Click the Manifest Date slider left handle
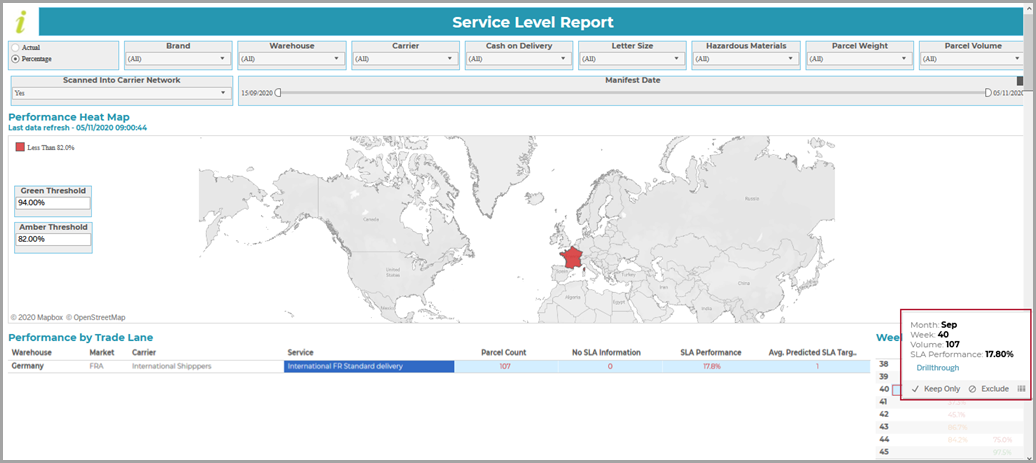The image size is (1036, 463). [278, 92]
